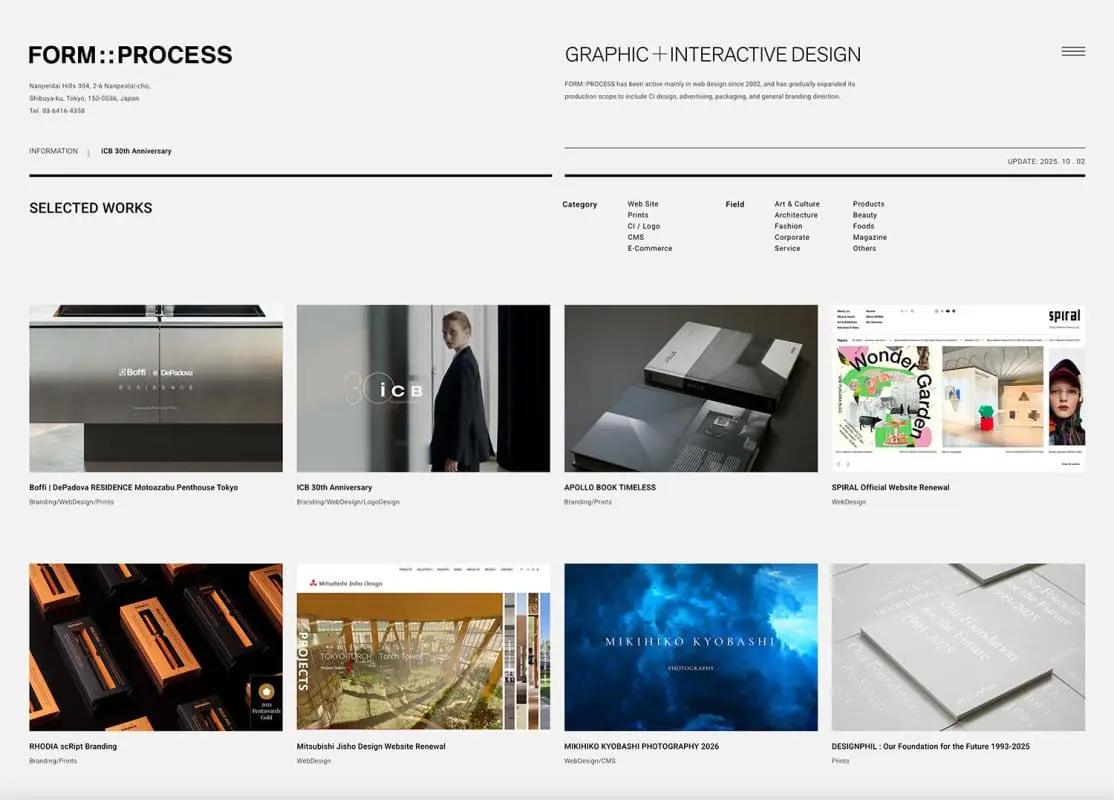Viewport: 1114px width, 800px height.
Task: Click the WebDesign/CMS tag under Mikihiko Kyobashi
Action: coord(590,761)
